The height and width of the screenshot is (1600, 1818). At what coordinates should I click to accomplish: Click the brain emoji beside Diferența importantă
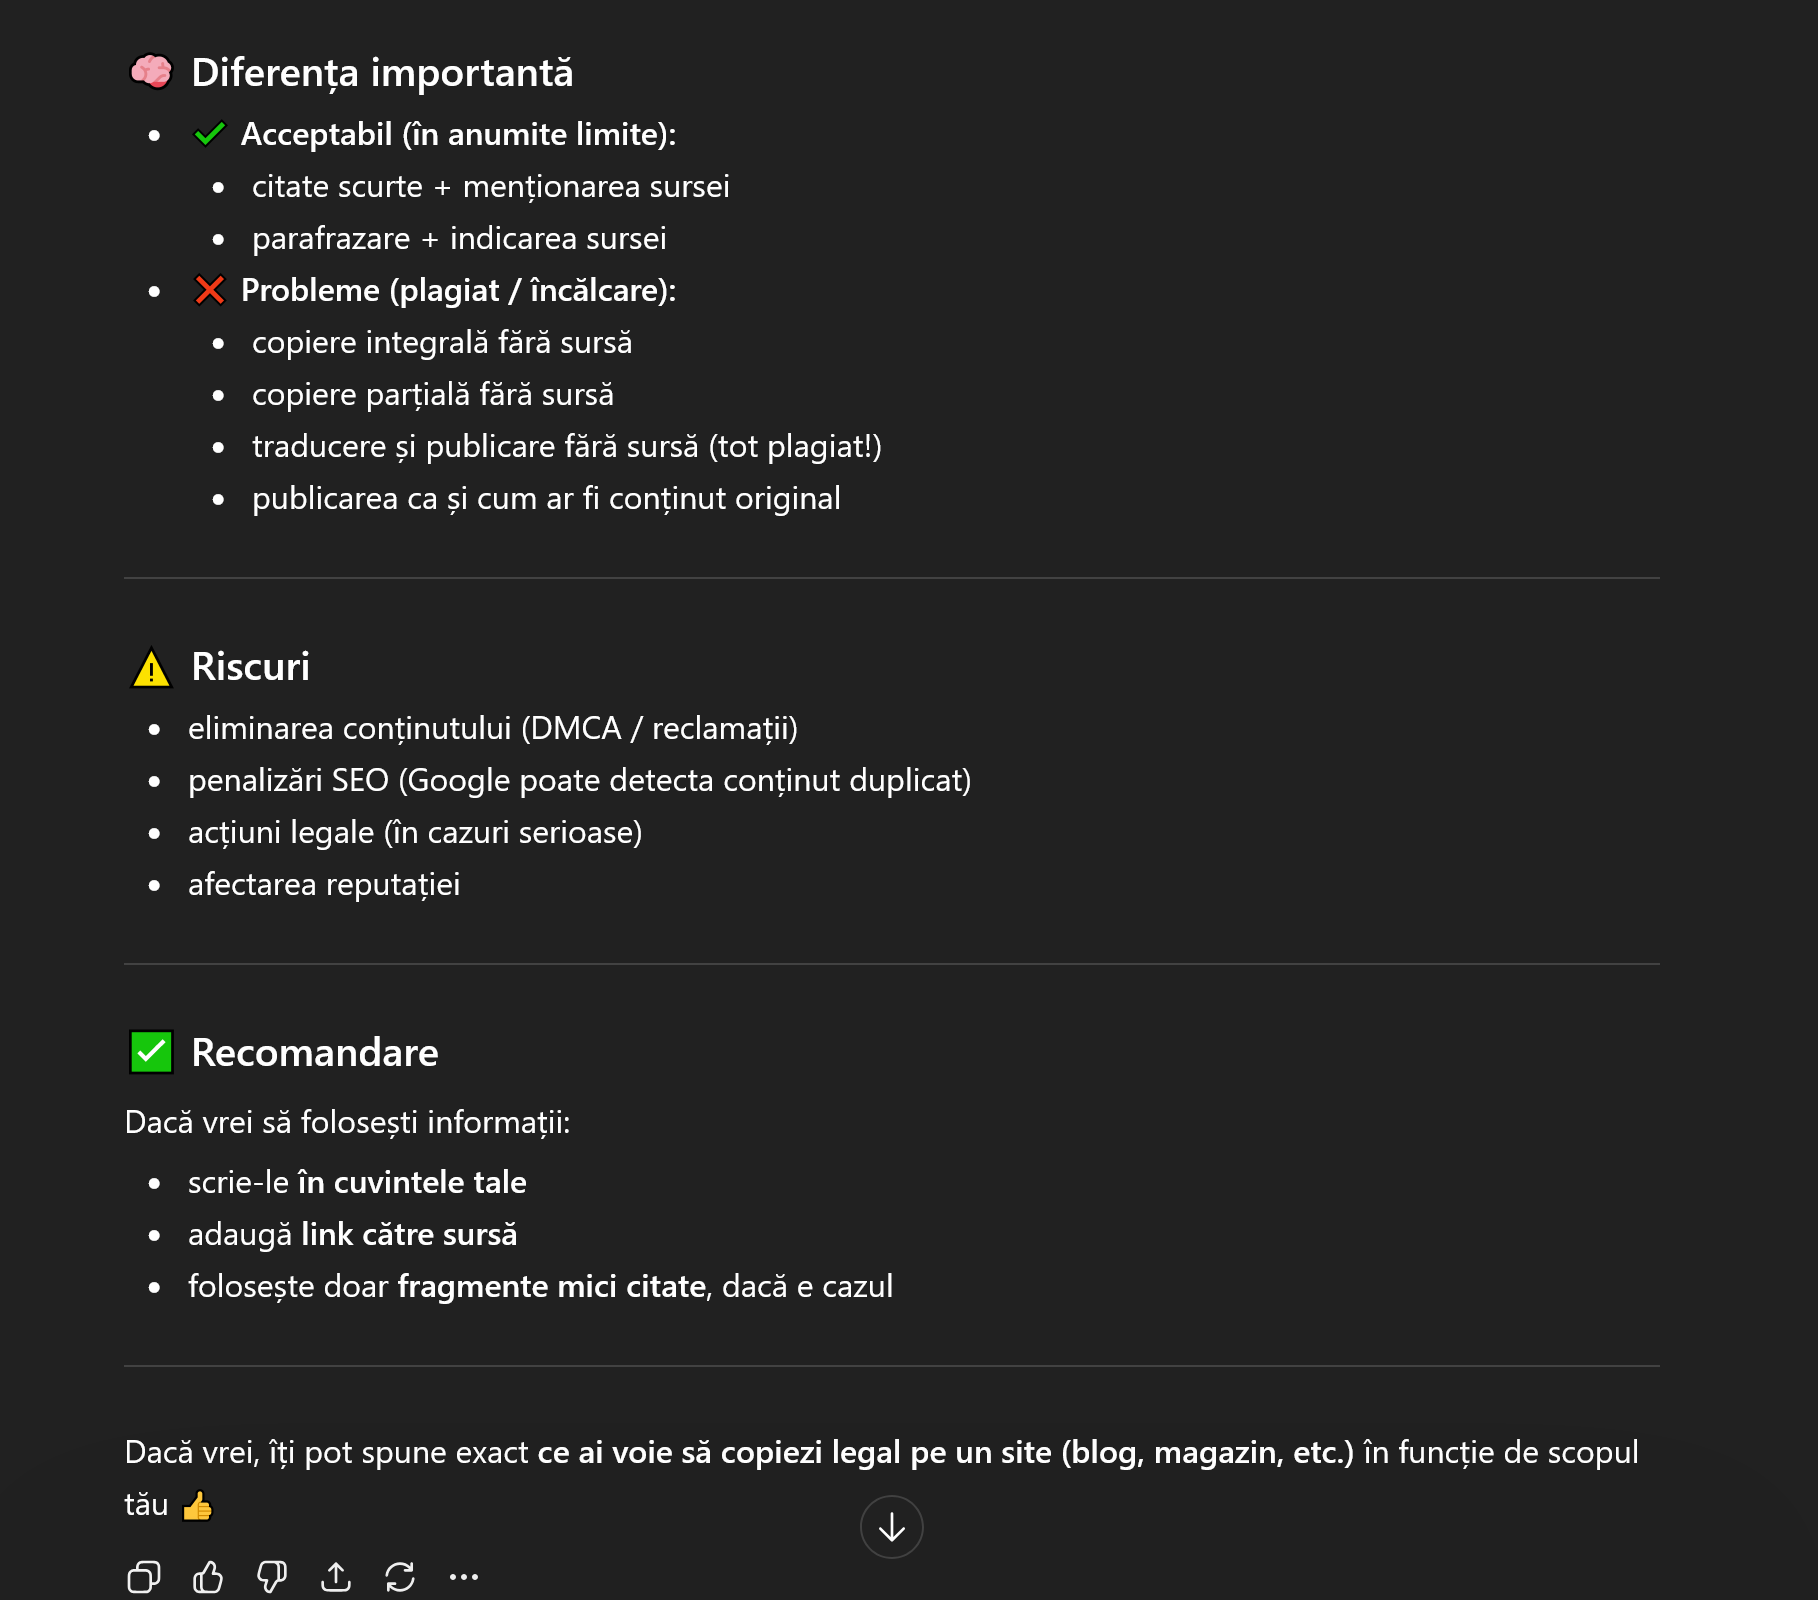point(151,72)
